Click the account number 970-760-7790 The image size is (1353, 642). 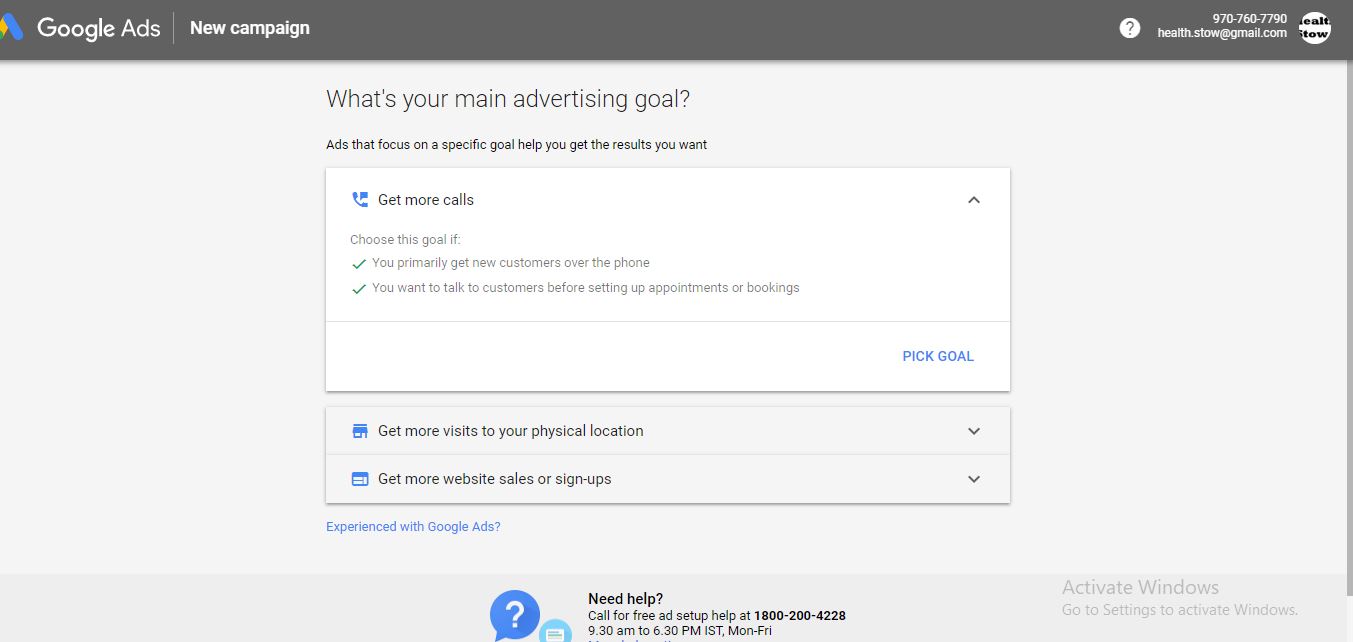coord(1250,19)
